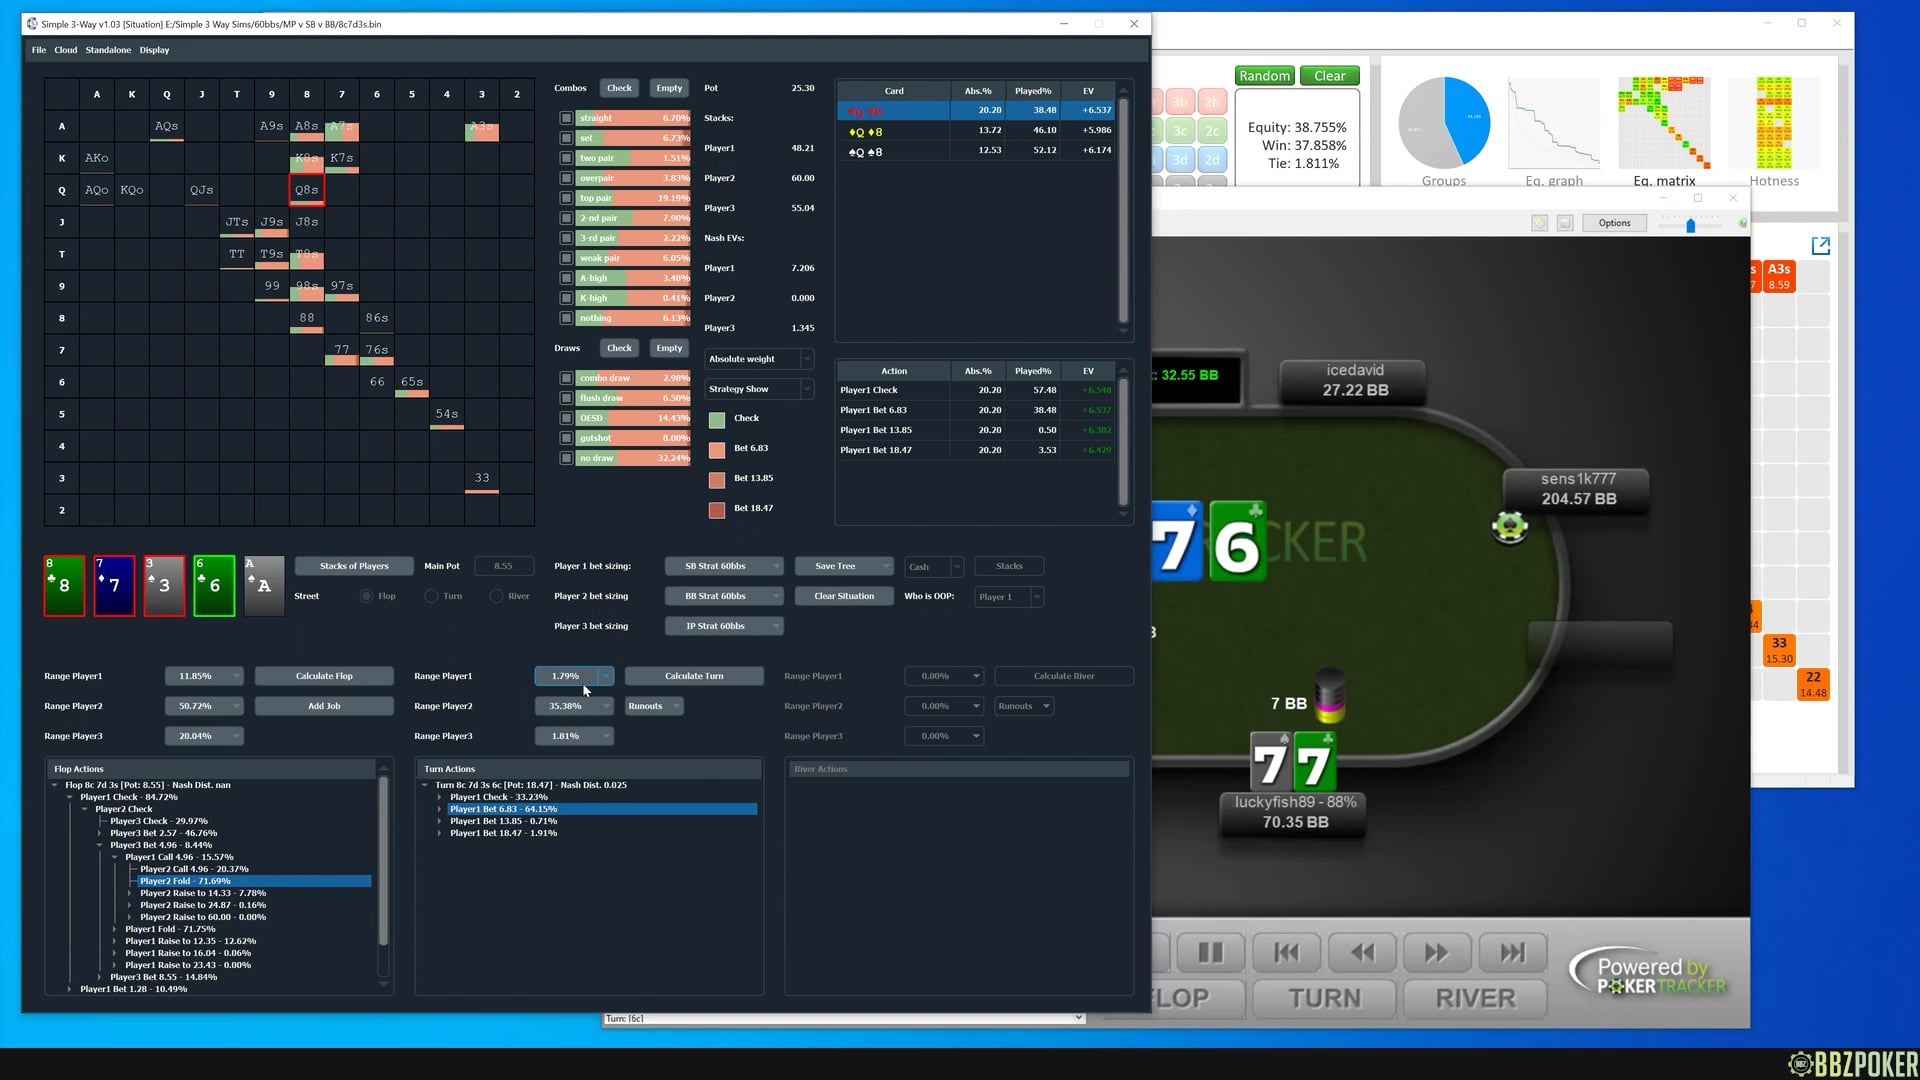This screenshot has height=1080, width=1920.
Task: Open the Hotness heatmap view
Action: click(x=1774, y=124)
